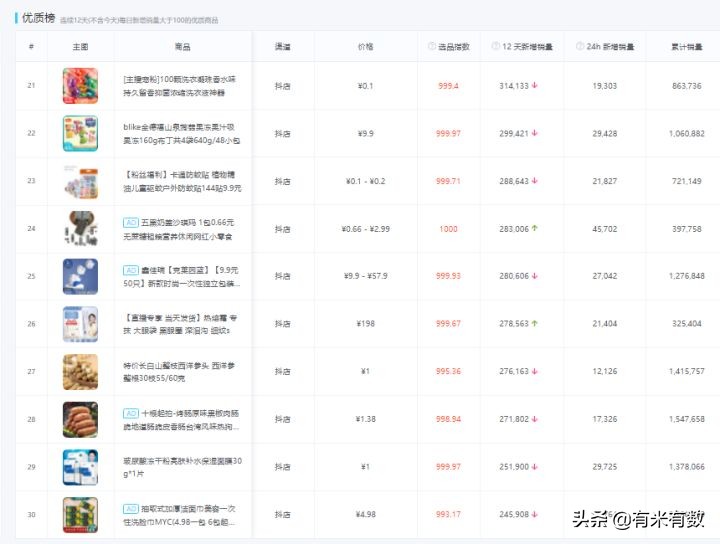Click the selection index value 995.36
This screenshot has width=720, height=544.
448,371
